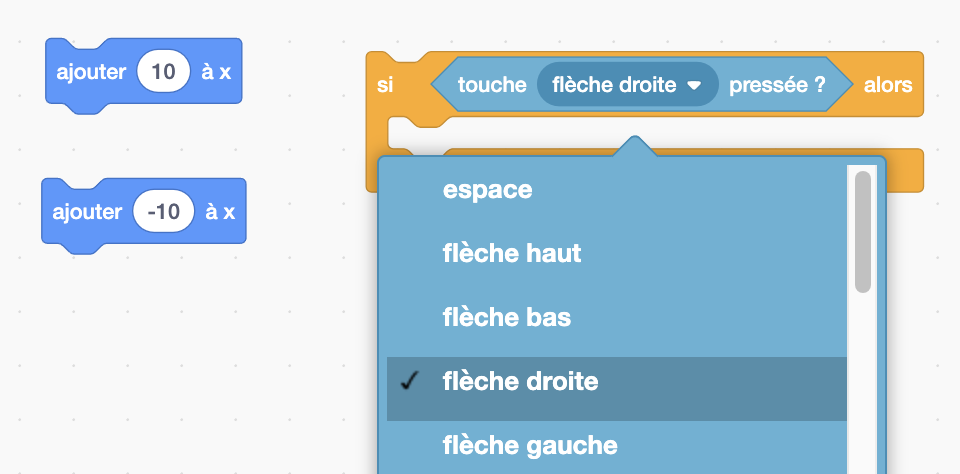
Task: Click 'touche' label on the sensing block
Action: click(492, 85)
